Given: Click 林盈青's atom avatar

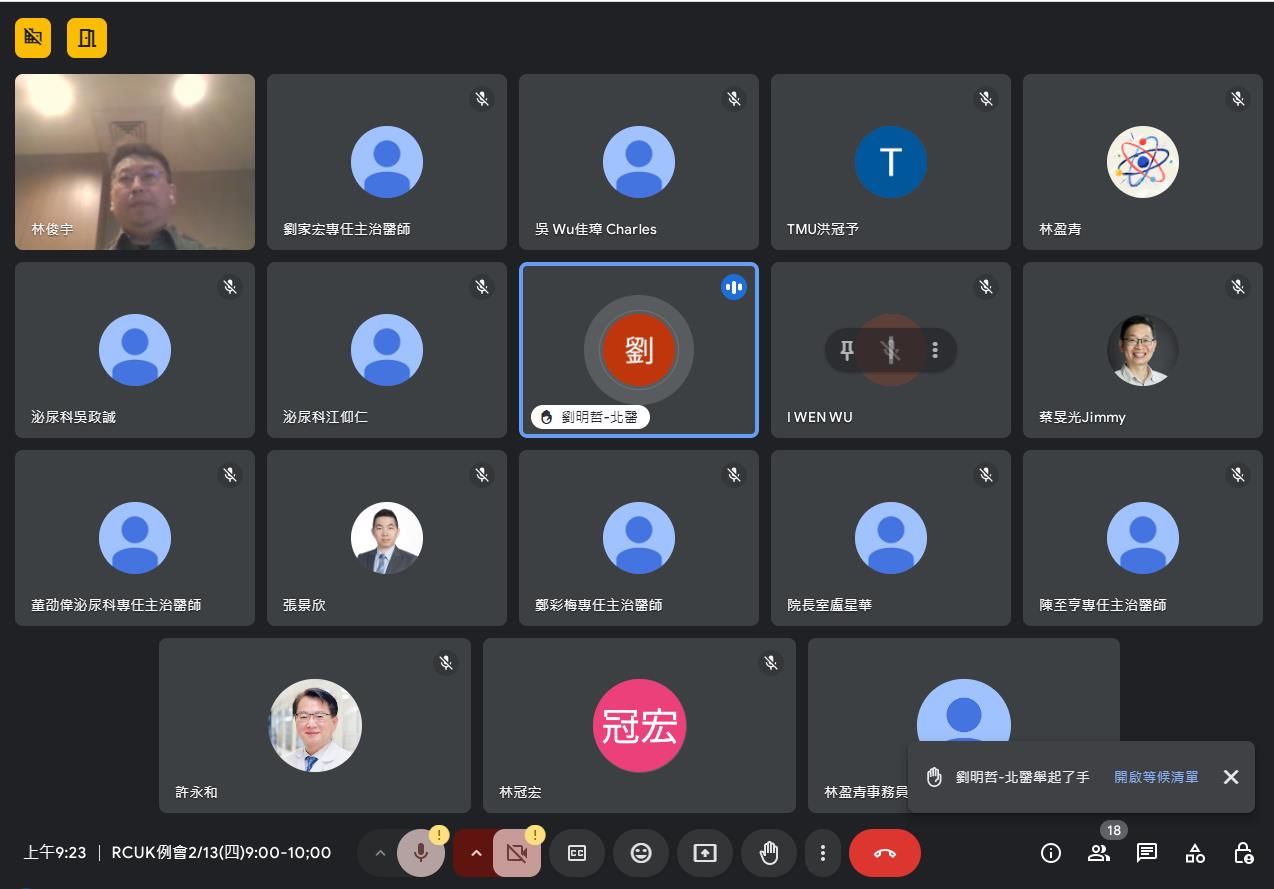Looking at the screenshot, I should (x=1143, y=162).
